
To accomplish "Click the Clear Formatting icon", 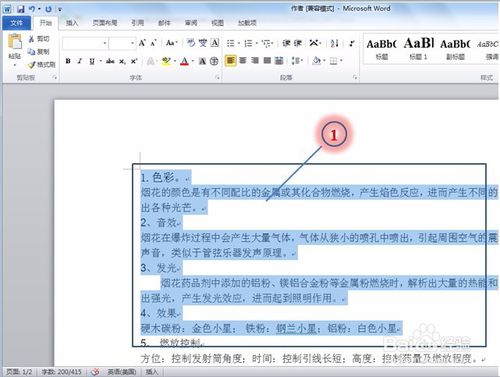I will pyautogui.click(x=191, y=43).
